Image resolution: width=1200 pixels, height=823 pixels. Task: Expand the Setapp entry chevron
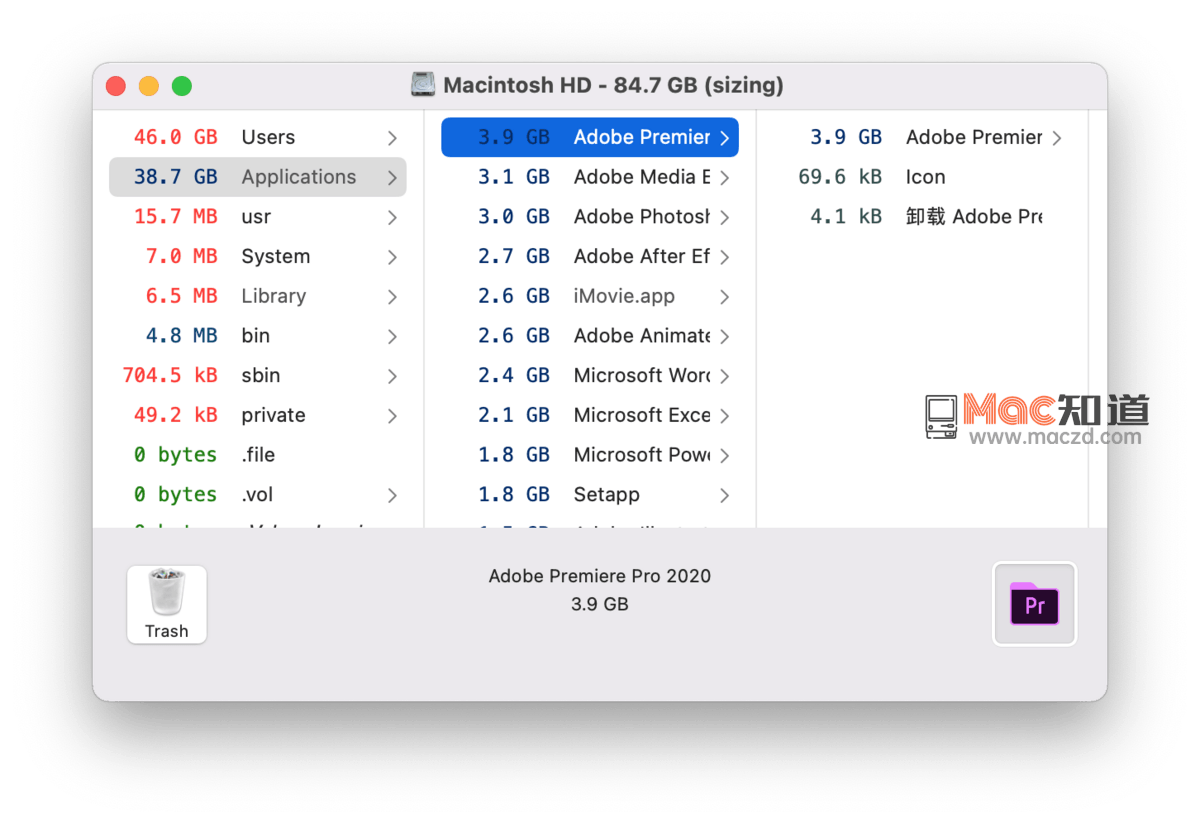(x=727, y=494)
